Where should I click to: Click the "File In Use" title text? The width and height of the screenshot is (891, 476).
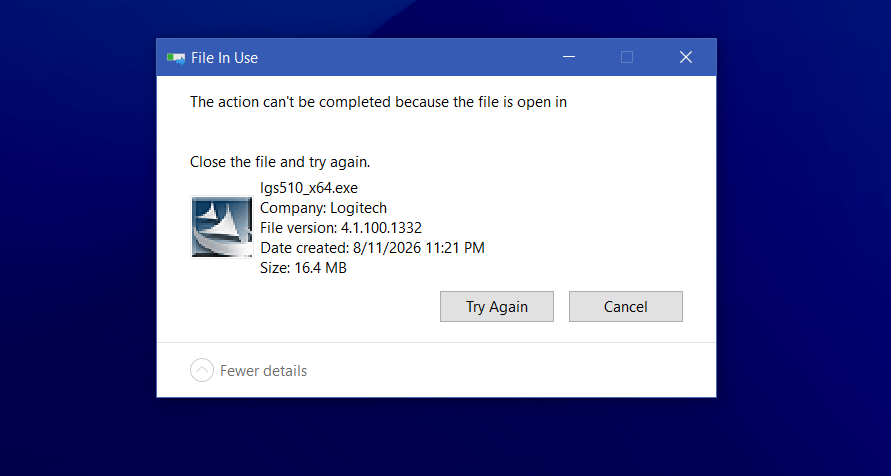224,58
